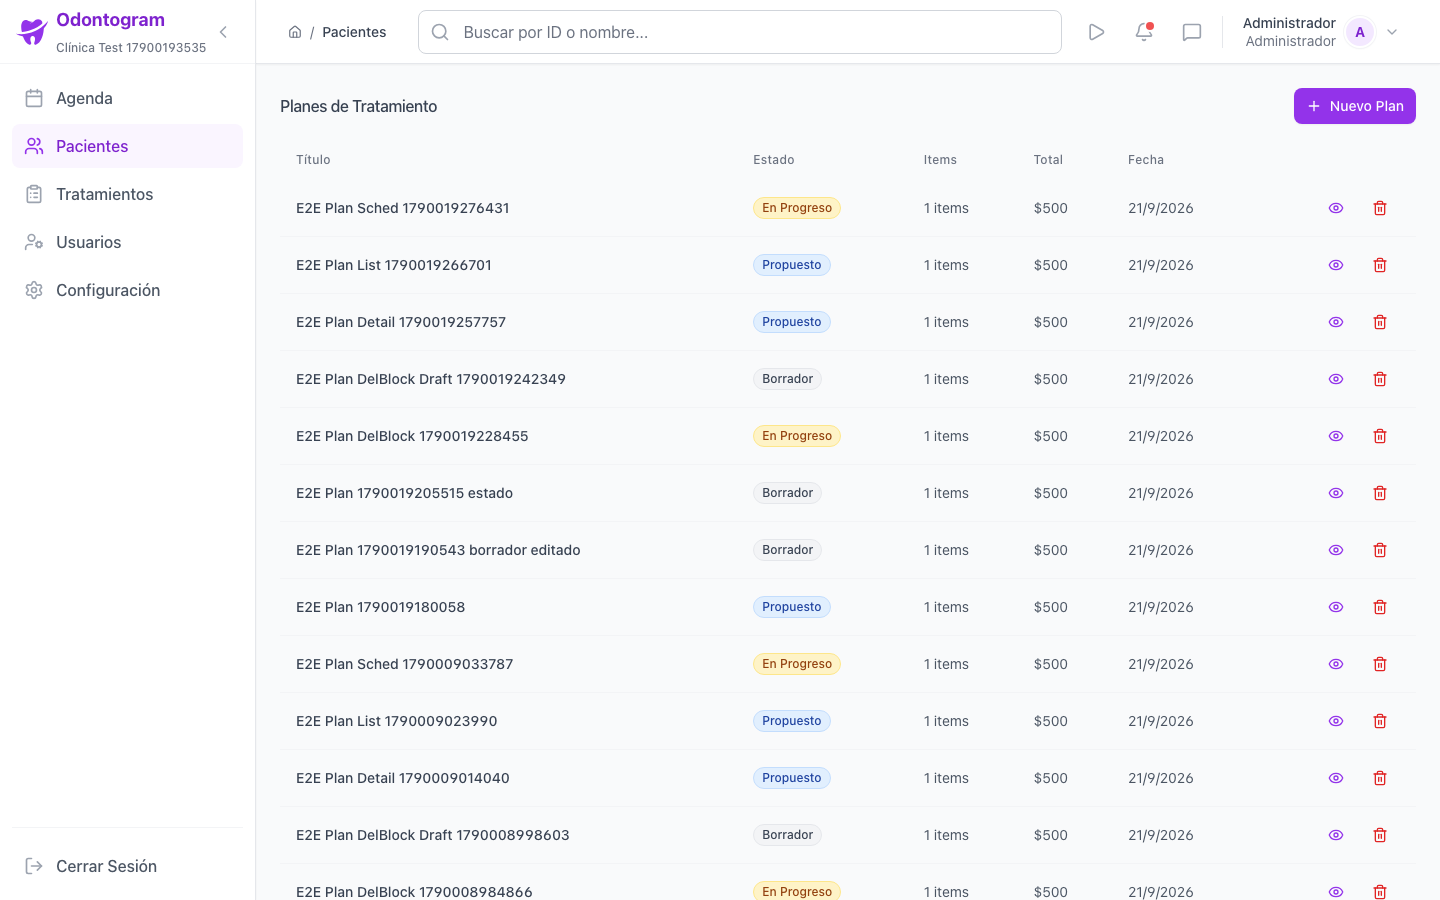This screenshot has height=900, width=1440.
Task: Delete E2E Plan Sched 1790009033787
Action: pyautogui.click(x=1380, y=664)
